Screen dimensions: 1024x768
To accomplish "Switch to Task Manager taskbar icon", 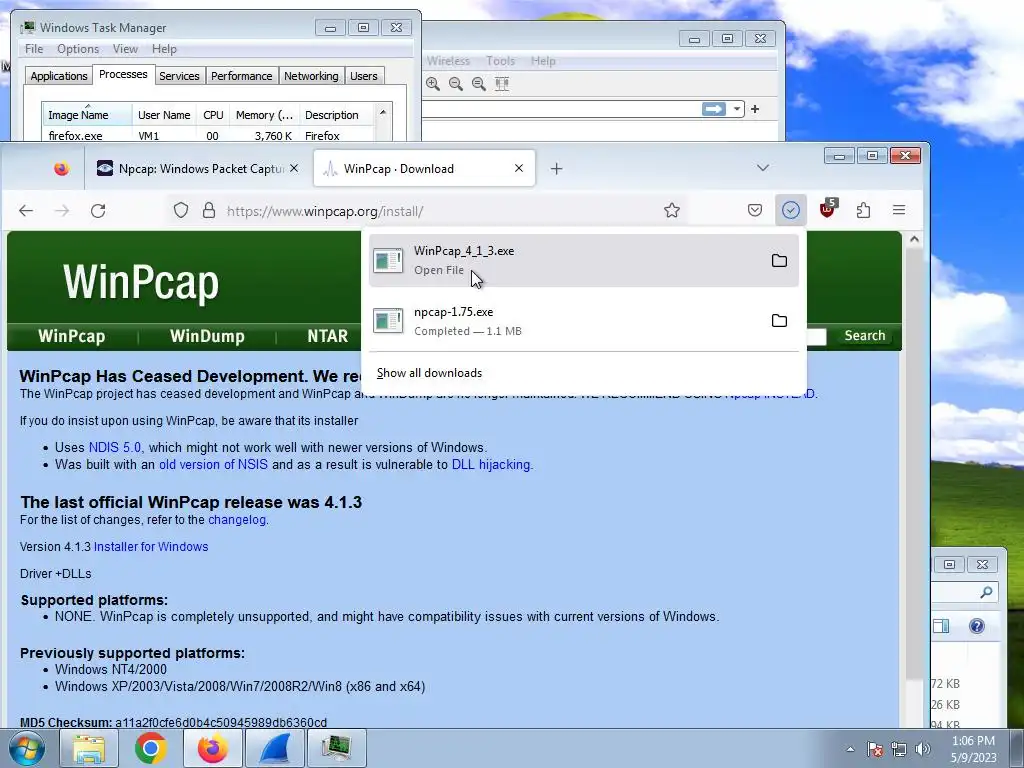I will point(336,748).
